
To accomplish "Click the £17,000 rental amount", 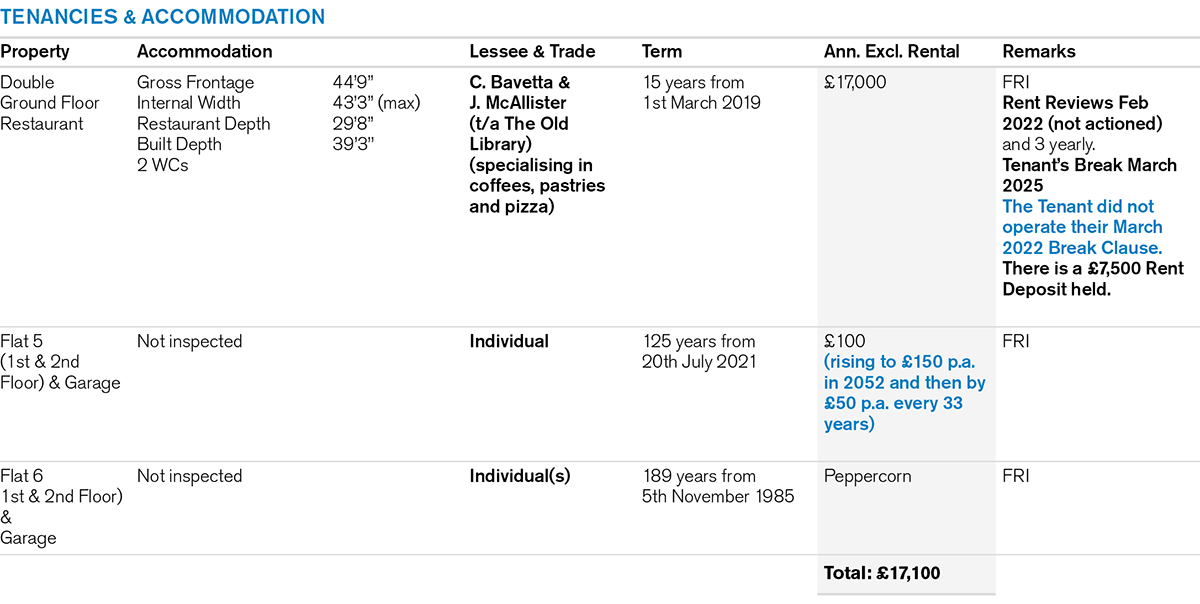I will pos(855,83).
